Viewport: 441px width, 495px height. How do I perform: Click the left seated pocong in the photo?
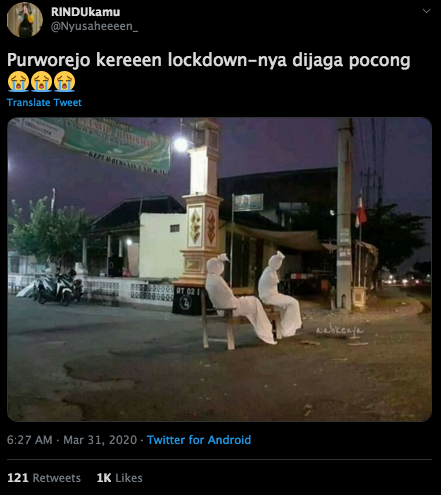pyautogui.click(x=238, y=298)
